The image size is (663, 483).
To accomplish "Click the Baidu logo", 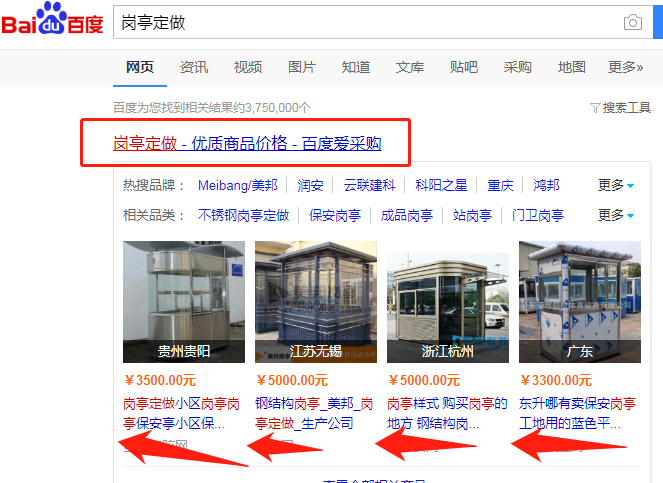I will tap(52, 19).
